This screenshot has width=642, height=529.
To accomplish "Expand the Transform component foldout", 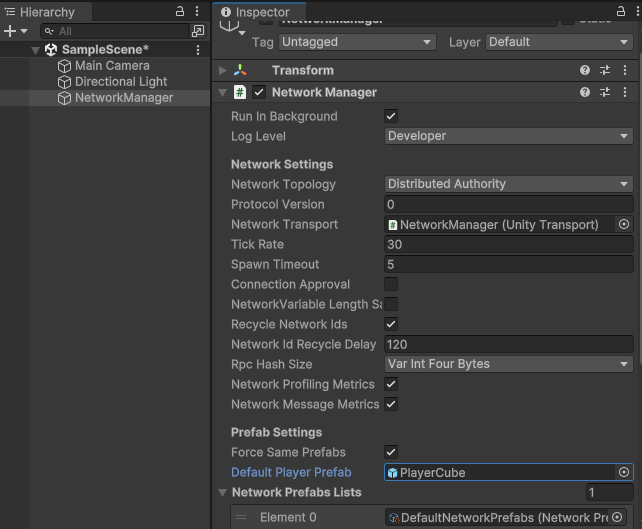I will [223, 71].
